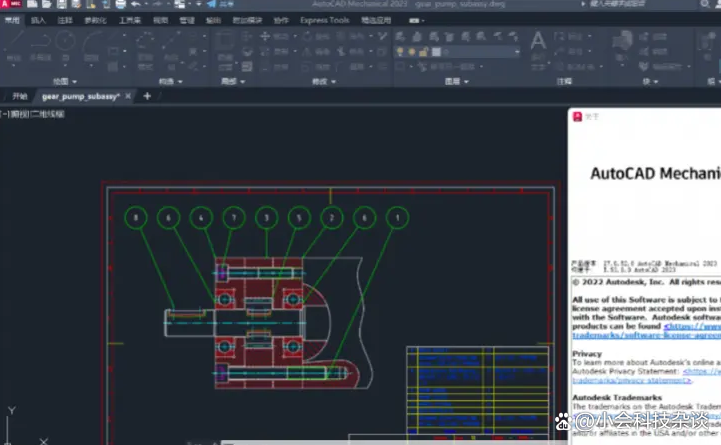Select balloon number 4 in the drawing
The width and height of the screenshot is (721, 445).
tap(201, 218)
